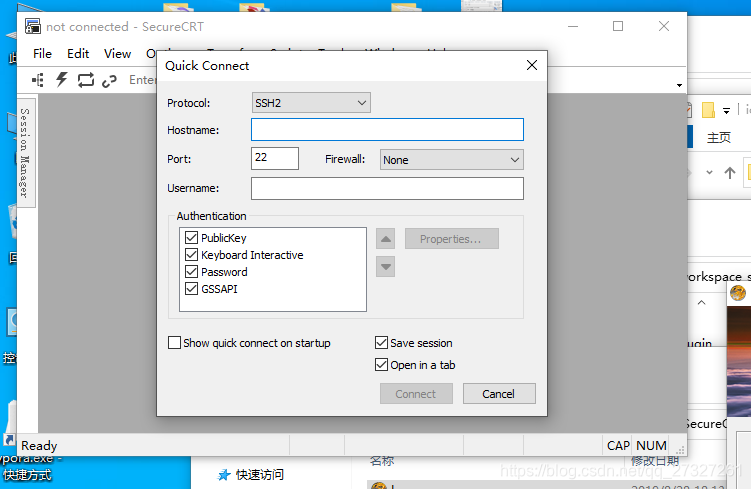Image resolution: width=751 pixels, height=489 pixels.
Task: Maximize the SecureCRT window
Action: coord(618,26)
